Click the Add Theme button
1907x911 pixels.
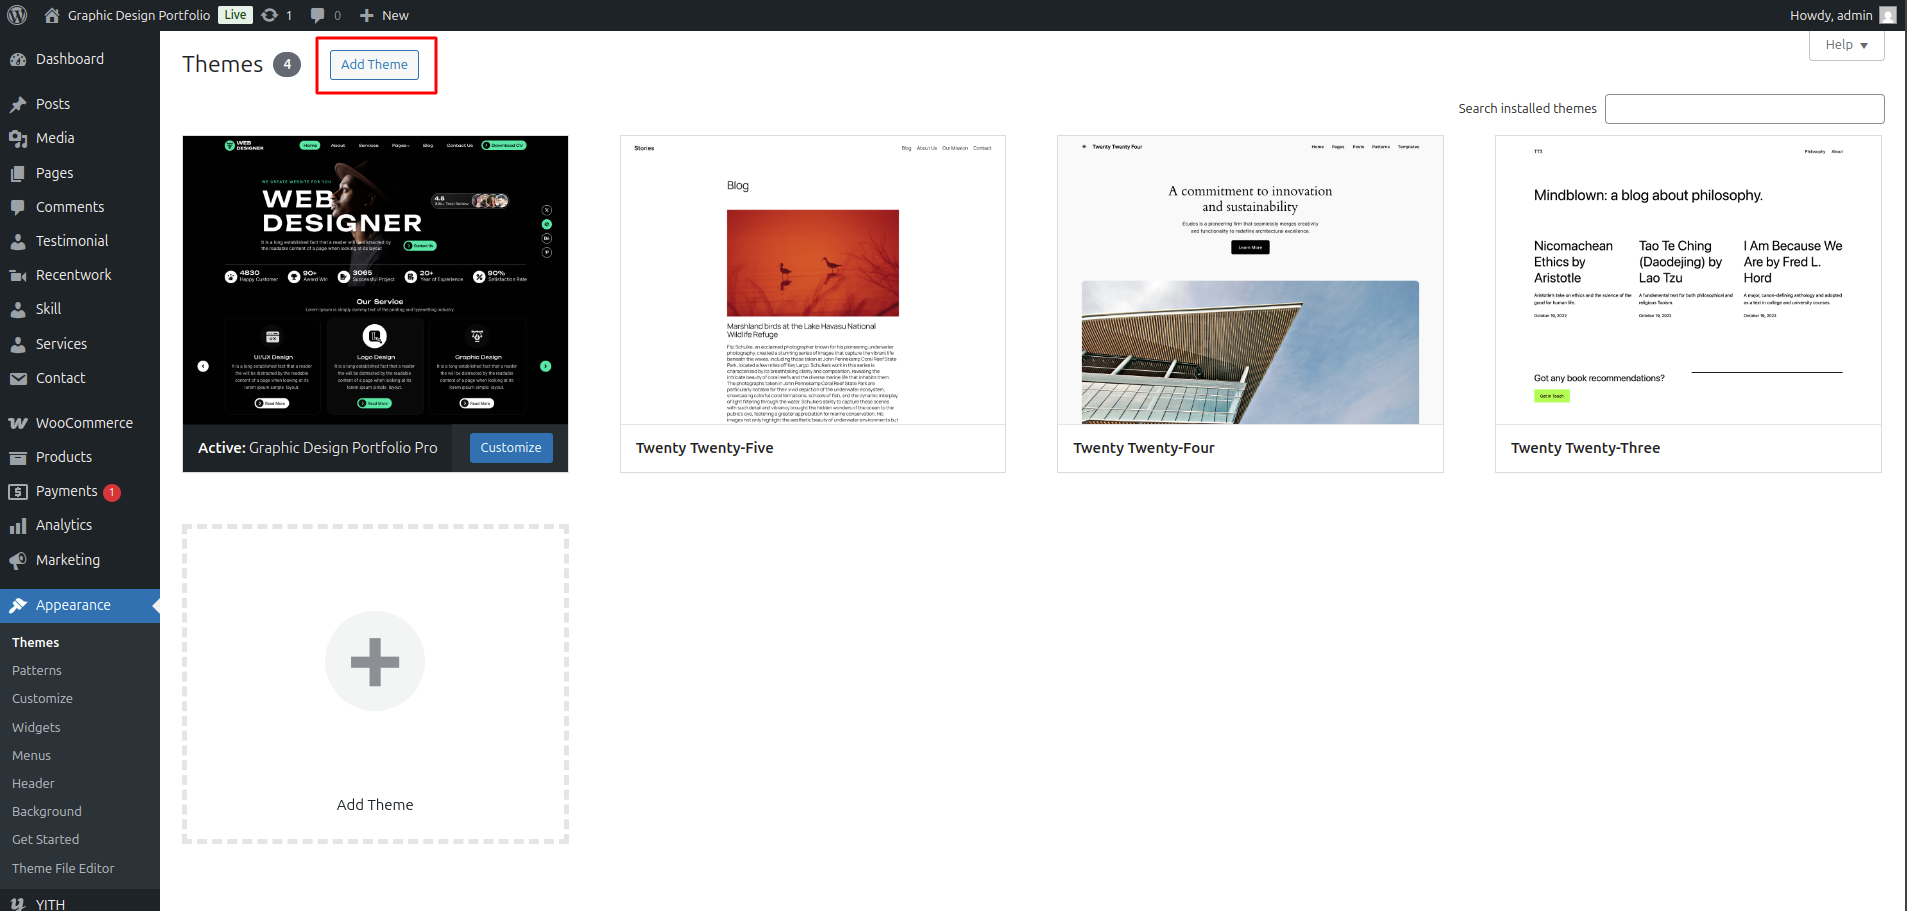(375, 64)
